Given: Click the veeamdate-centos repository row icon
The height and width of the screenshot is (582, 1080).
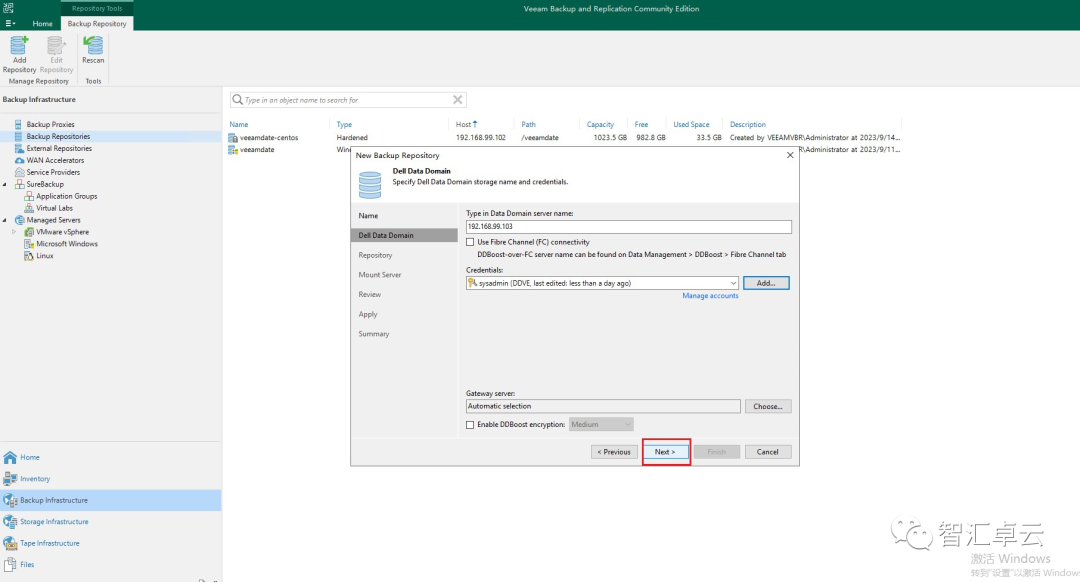Looking at the screenshot, I should point(233,138).
